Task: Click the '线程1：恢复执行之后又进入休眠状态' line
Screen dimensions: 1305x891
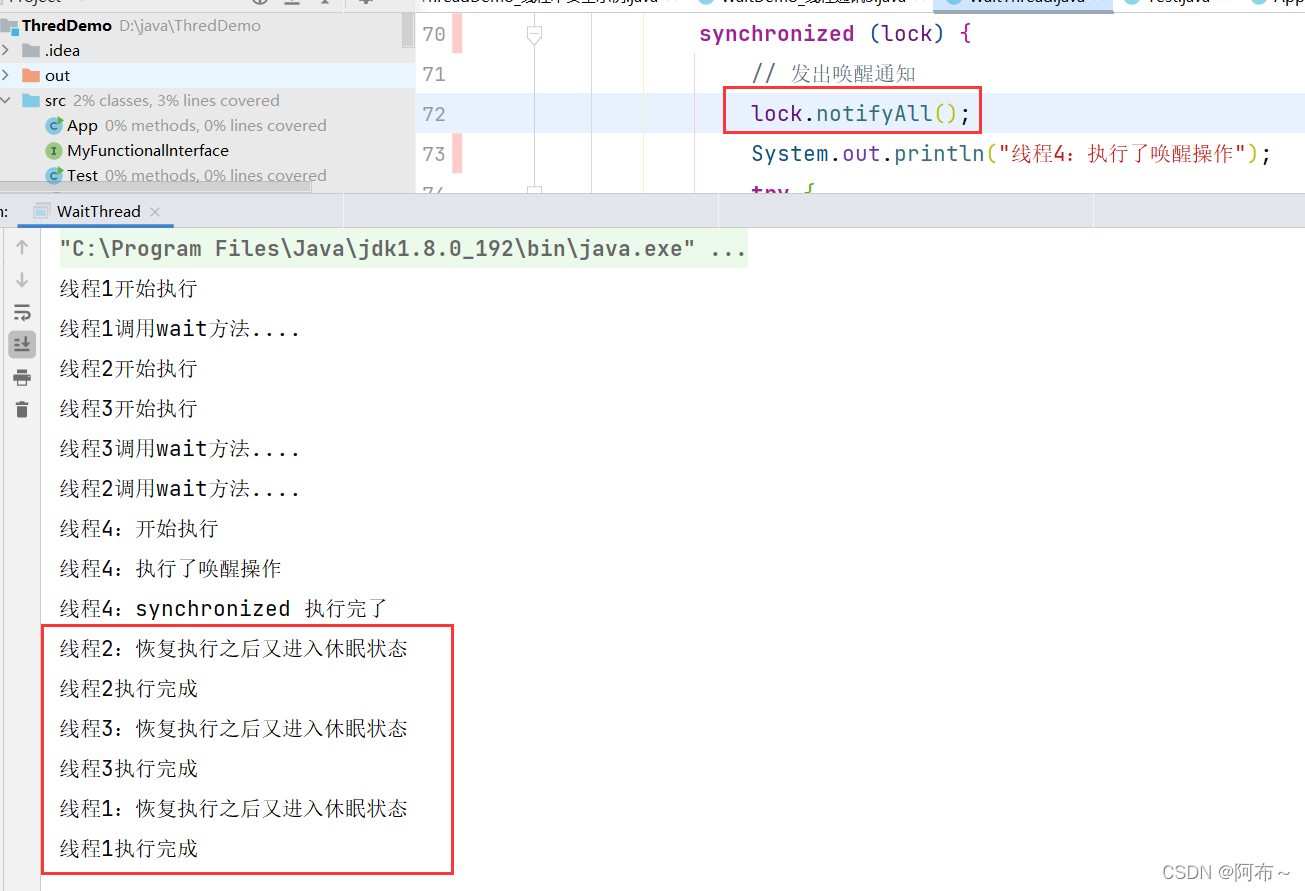Action: point(234,809)
